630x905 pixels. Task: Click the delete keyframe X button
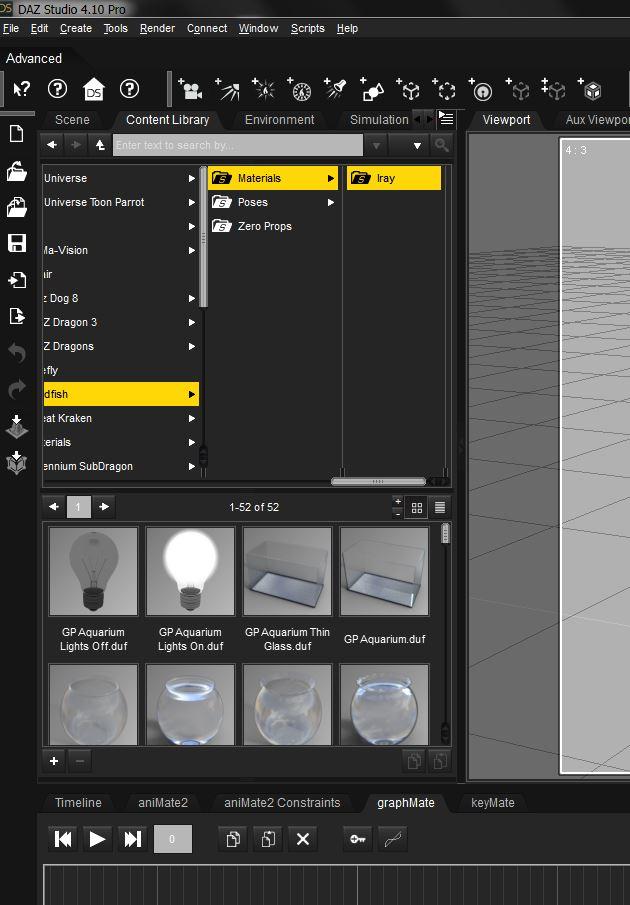[x=303, y=839]
